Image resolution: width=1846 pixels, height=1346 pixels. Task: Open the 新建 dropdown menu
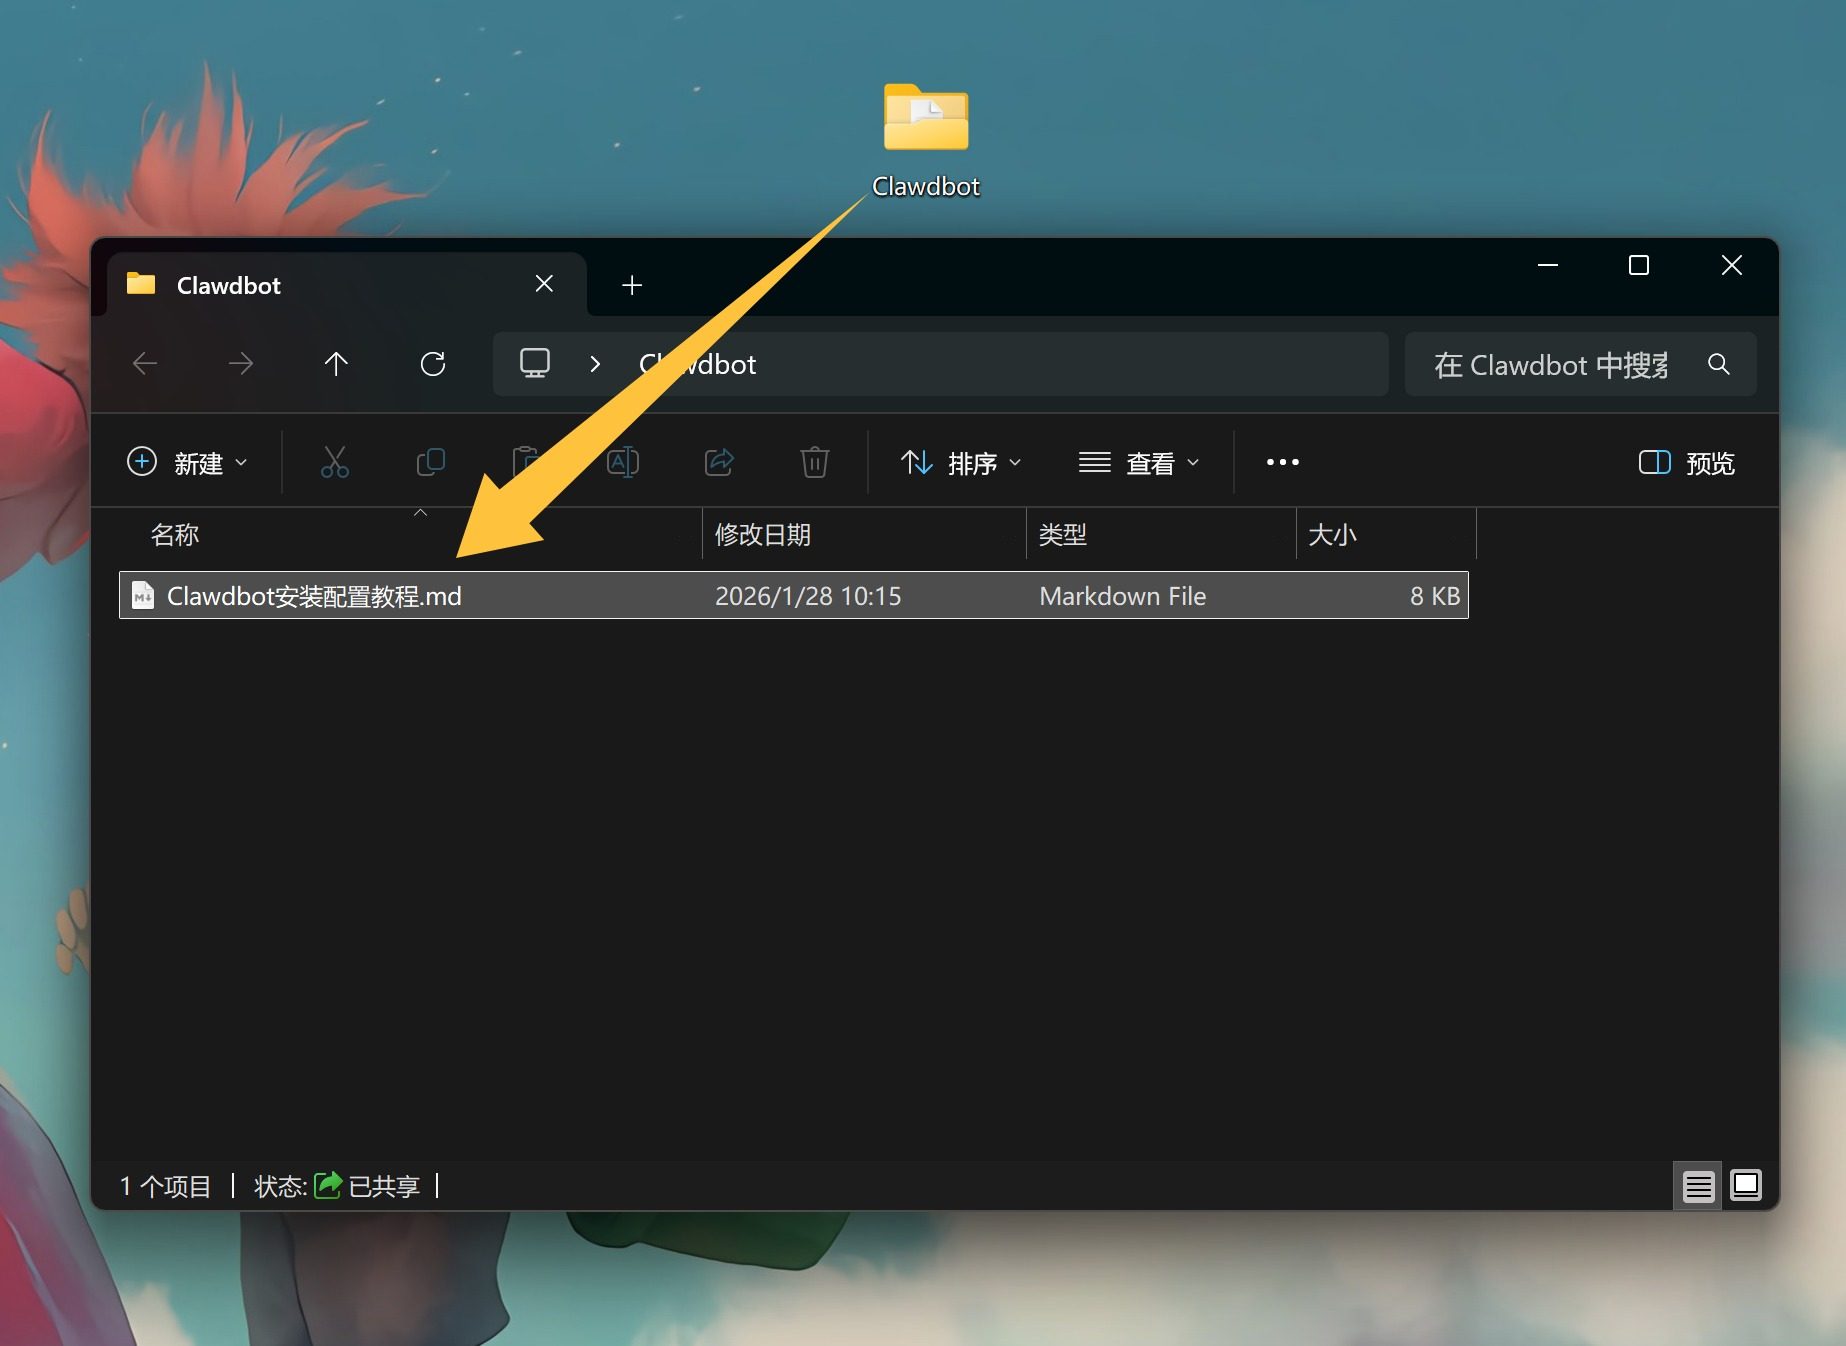(187, 463)
